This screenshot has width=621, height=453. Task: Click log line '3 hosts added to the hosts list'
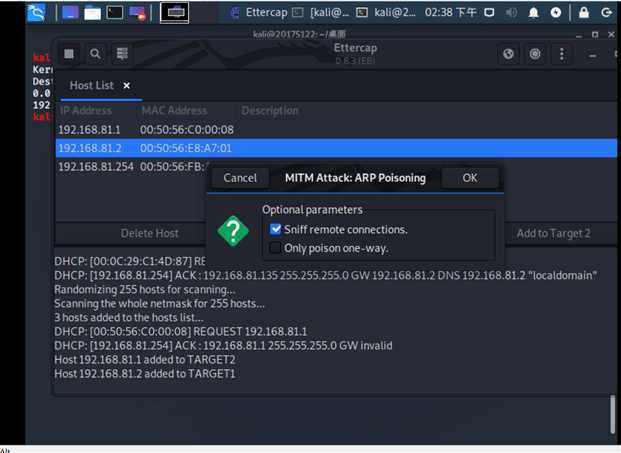129,318
